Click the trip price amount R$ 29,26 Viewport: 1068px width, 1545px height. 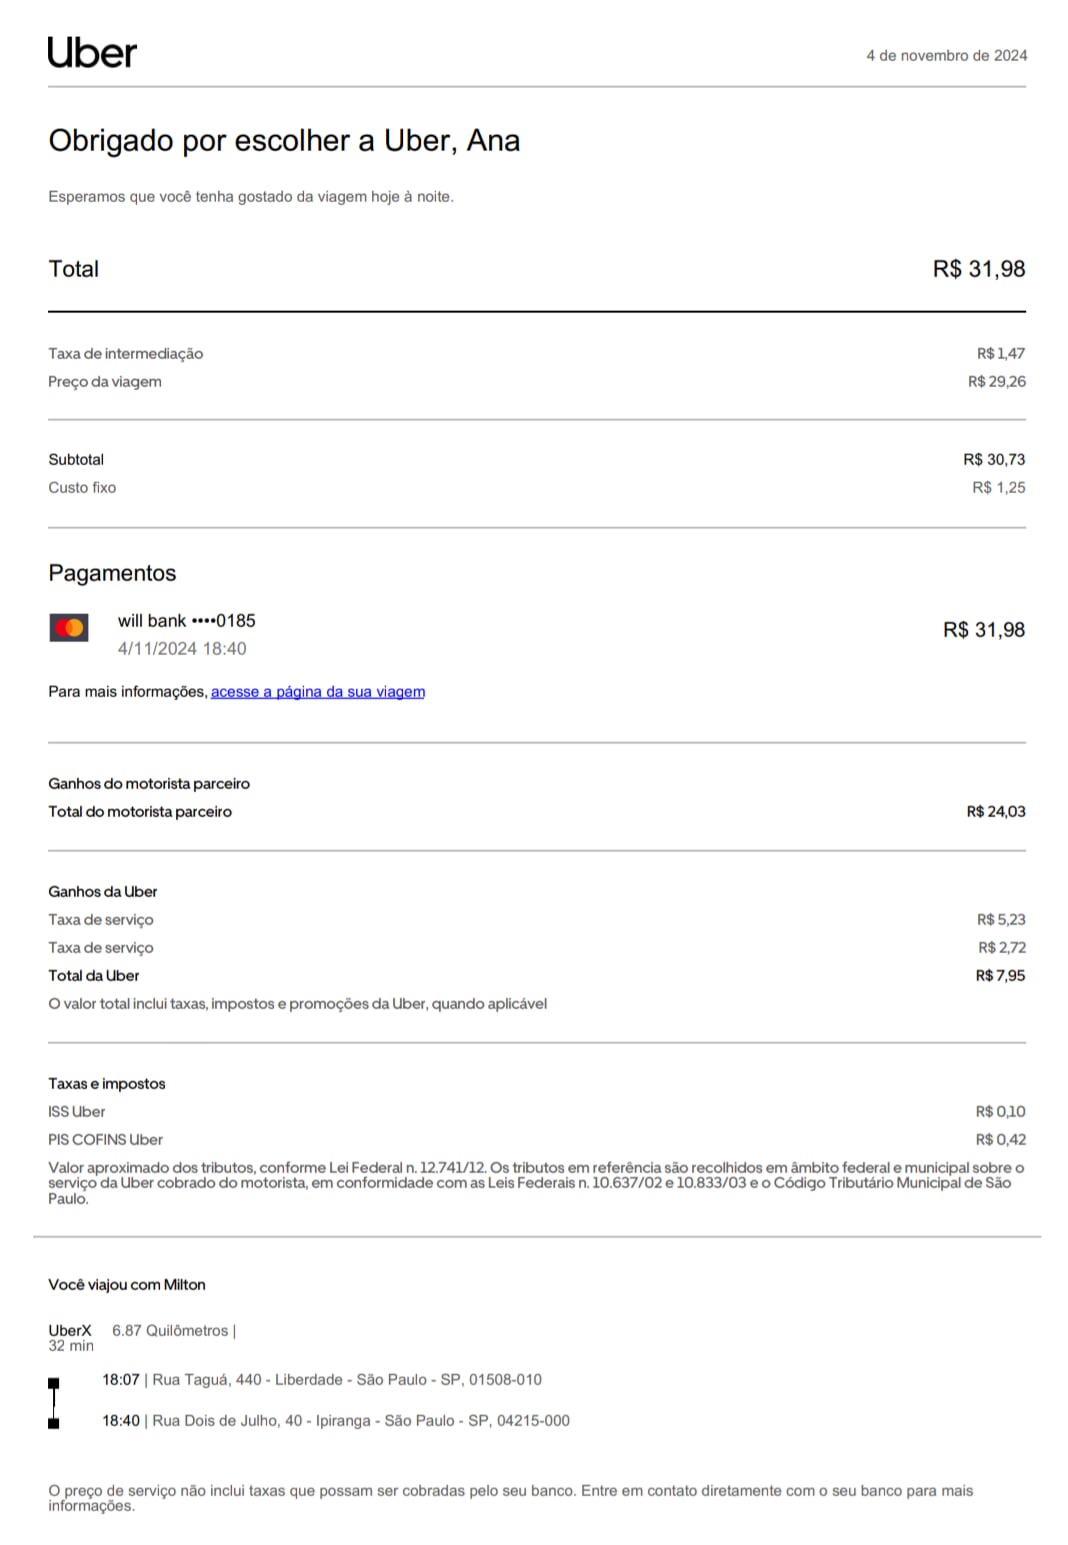coord(996,382)
